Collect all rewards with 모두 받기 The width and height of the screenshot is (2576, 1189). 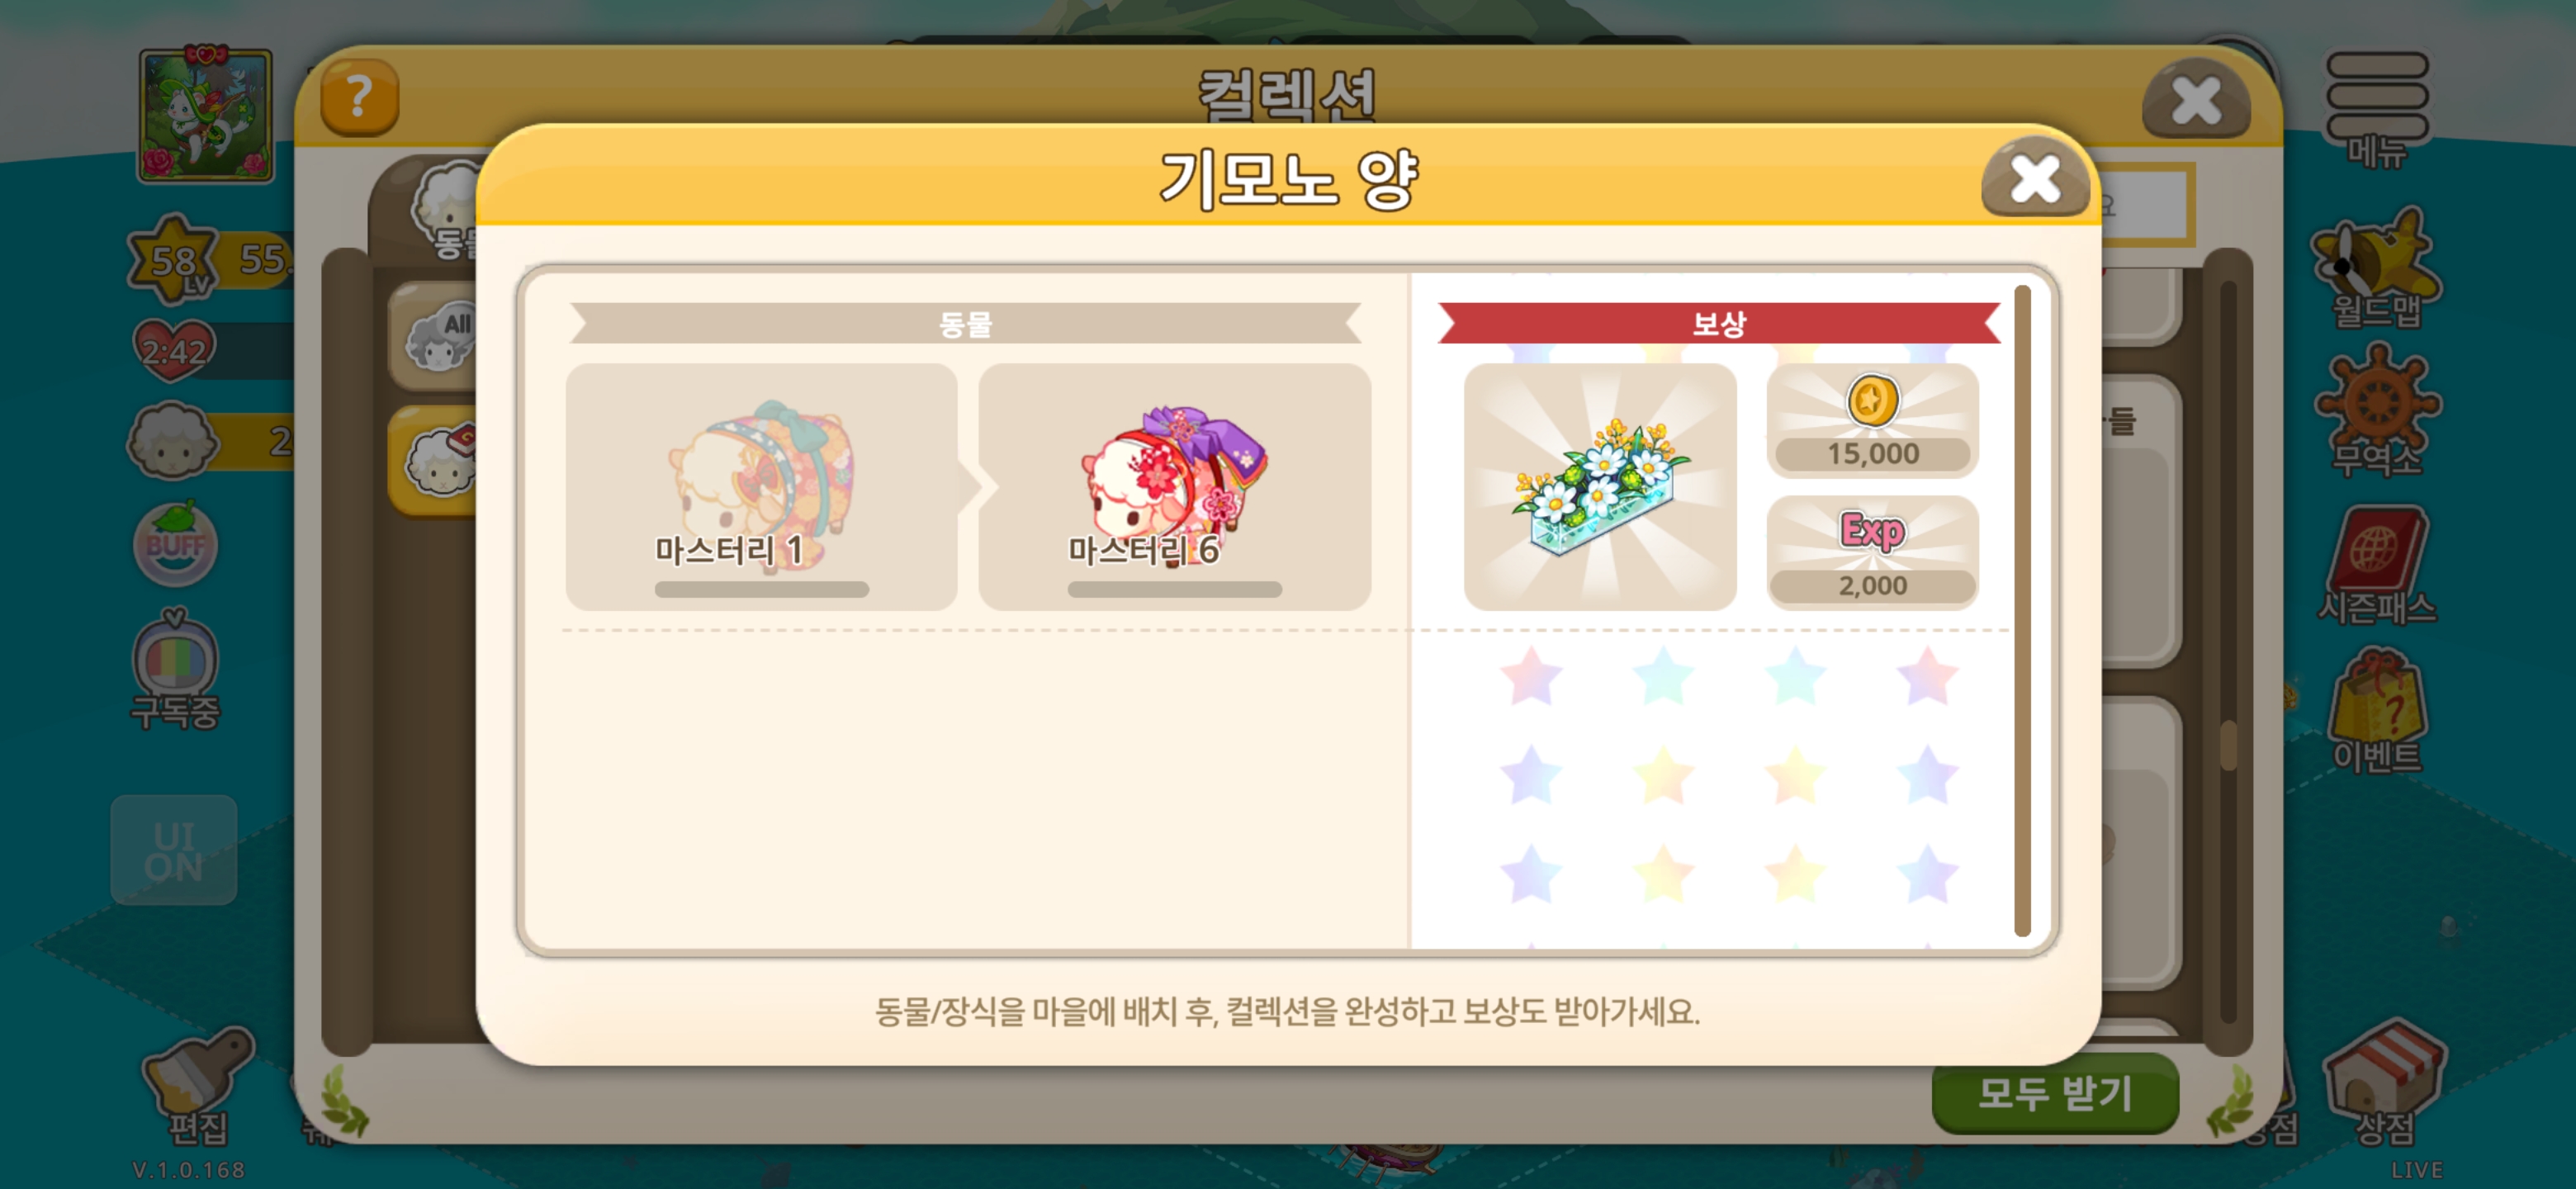coord(2054,1093)
